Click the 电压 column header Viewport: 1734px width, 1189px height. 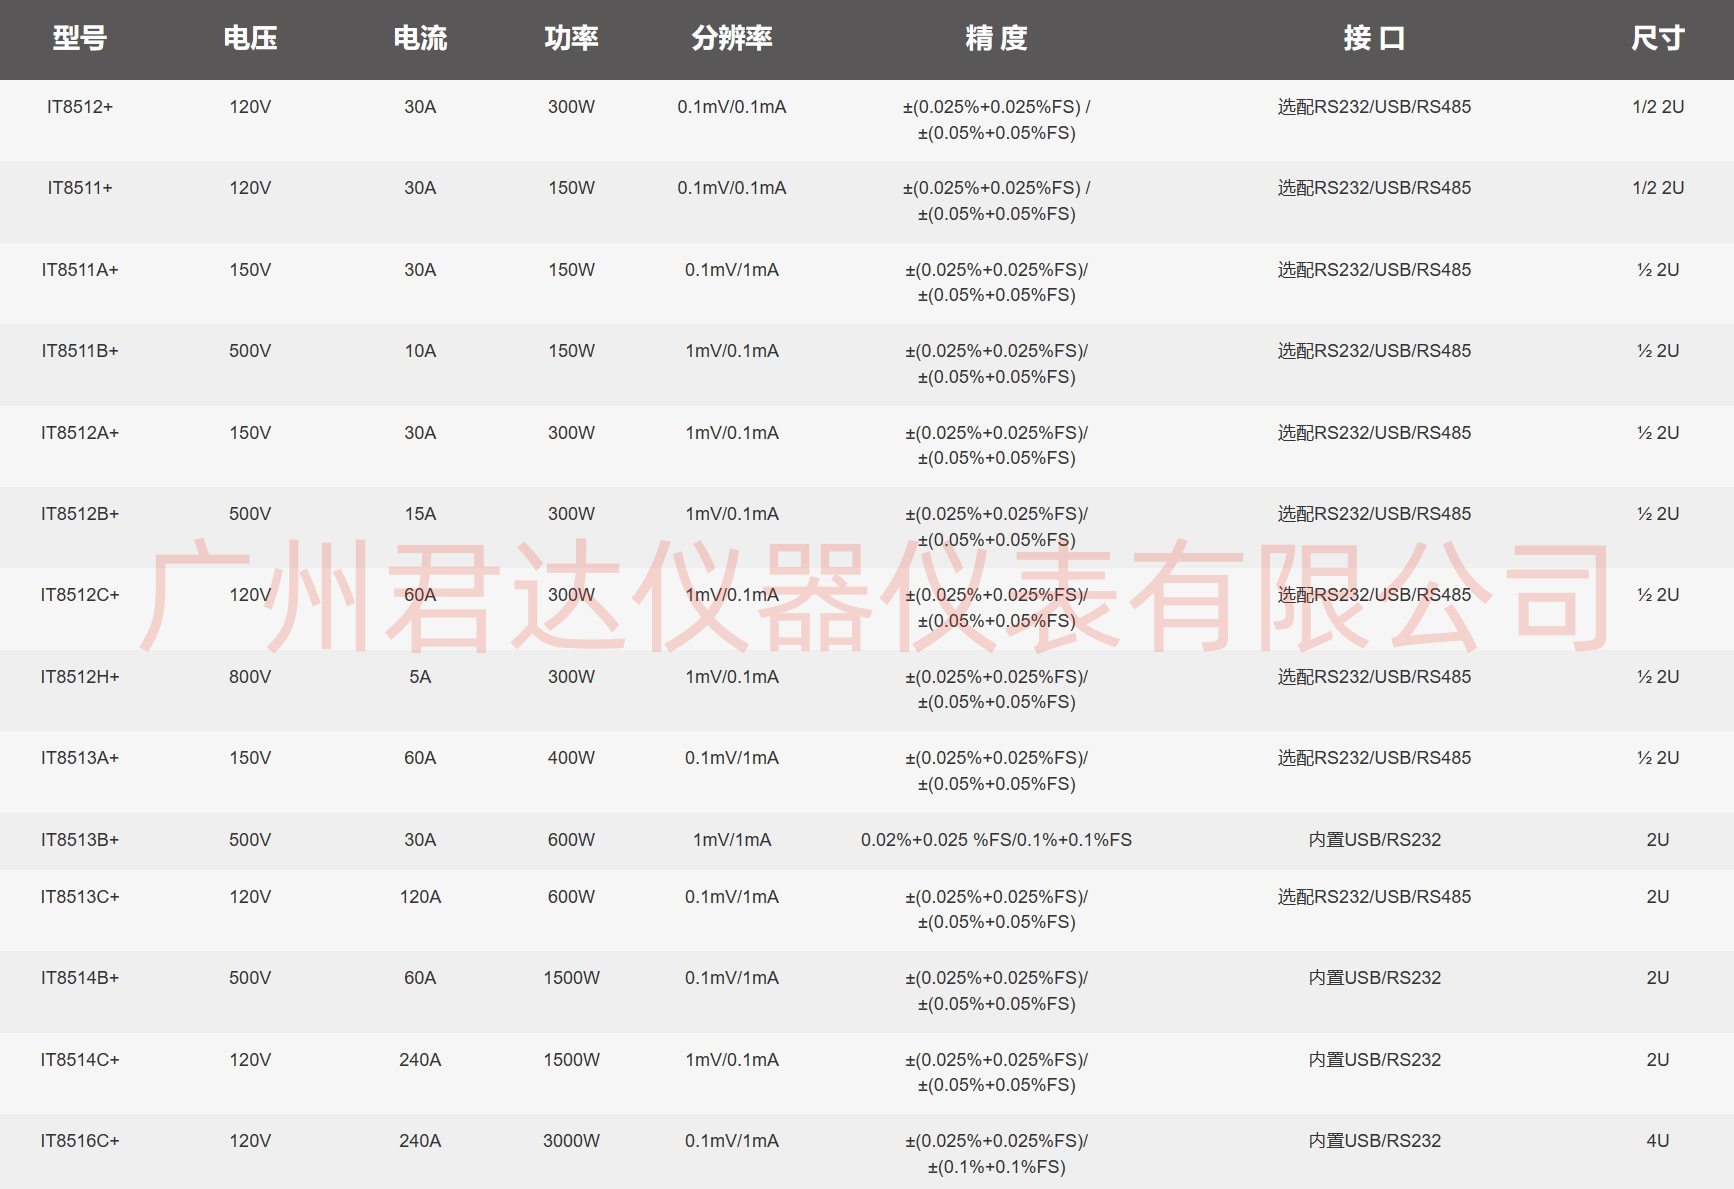[250, 38]
